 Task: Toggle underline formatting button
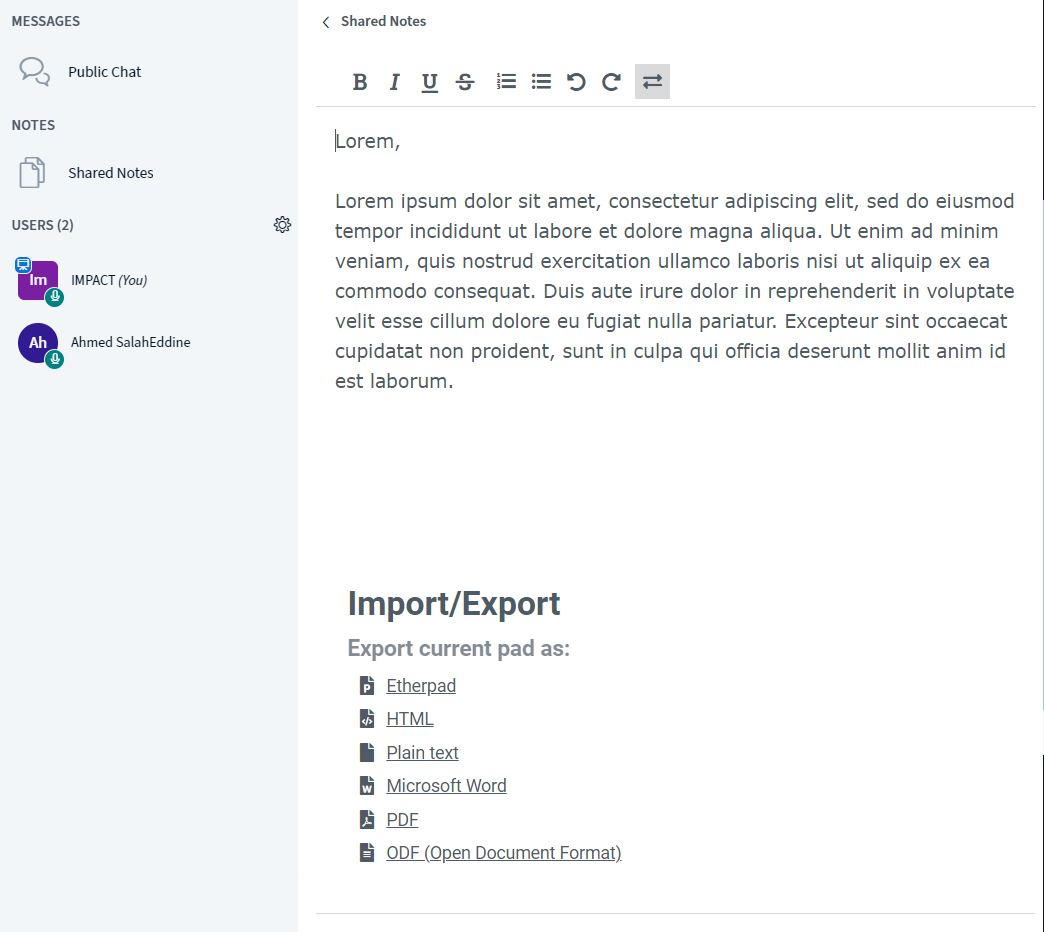pos(430,82)
